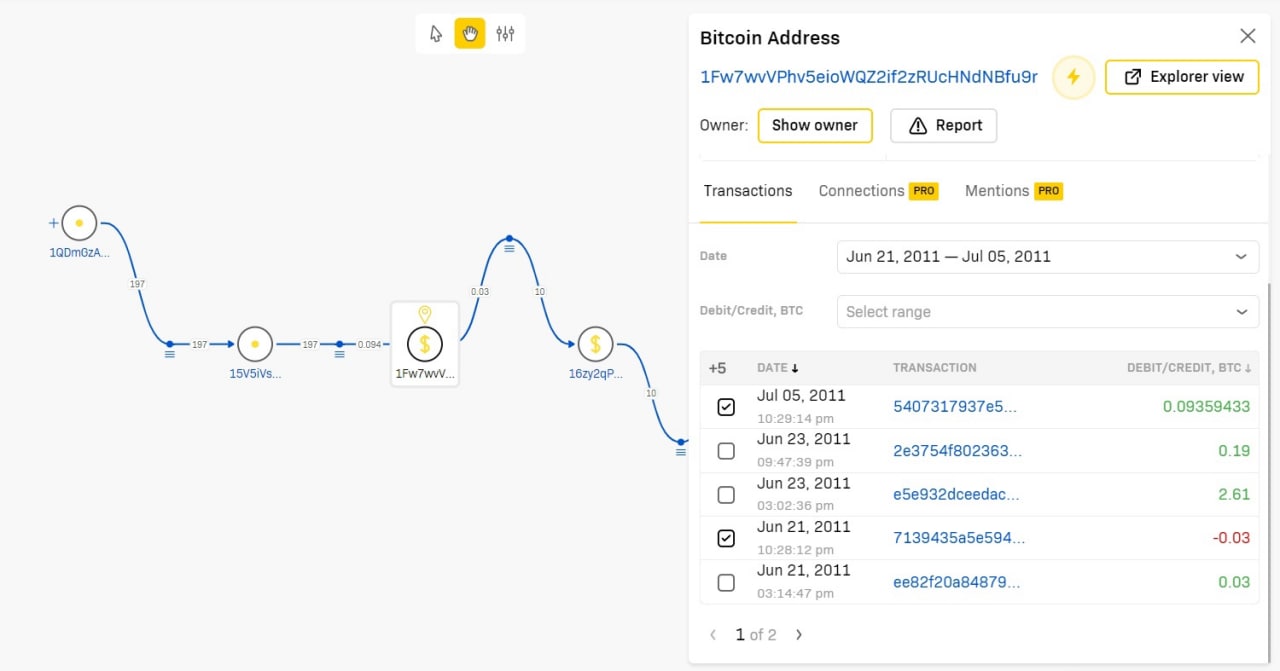Check the ee82f20a84879... transaction checkbox
This screenshot has width=1280, height=671.
(x=726, y=582)
